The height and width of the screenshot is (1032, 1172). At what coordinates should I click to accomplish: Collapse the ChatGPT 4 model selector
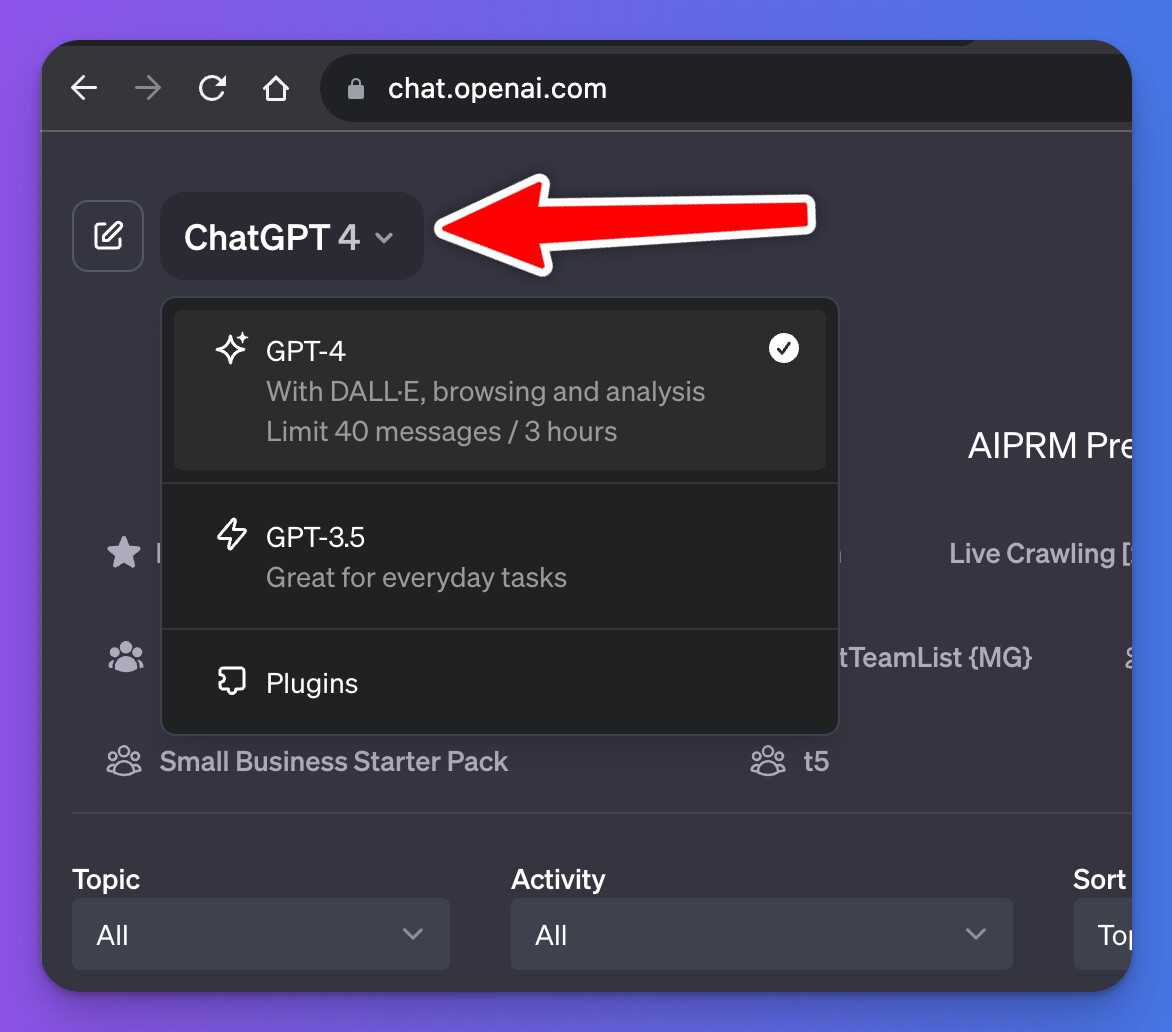pos(291,237)
